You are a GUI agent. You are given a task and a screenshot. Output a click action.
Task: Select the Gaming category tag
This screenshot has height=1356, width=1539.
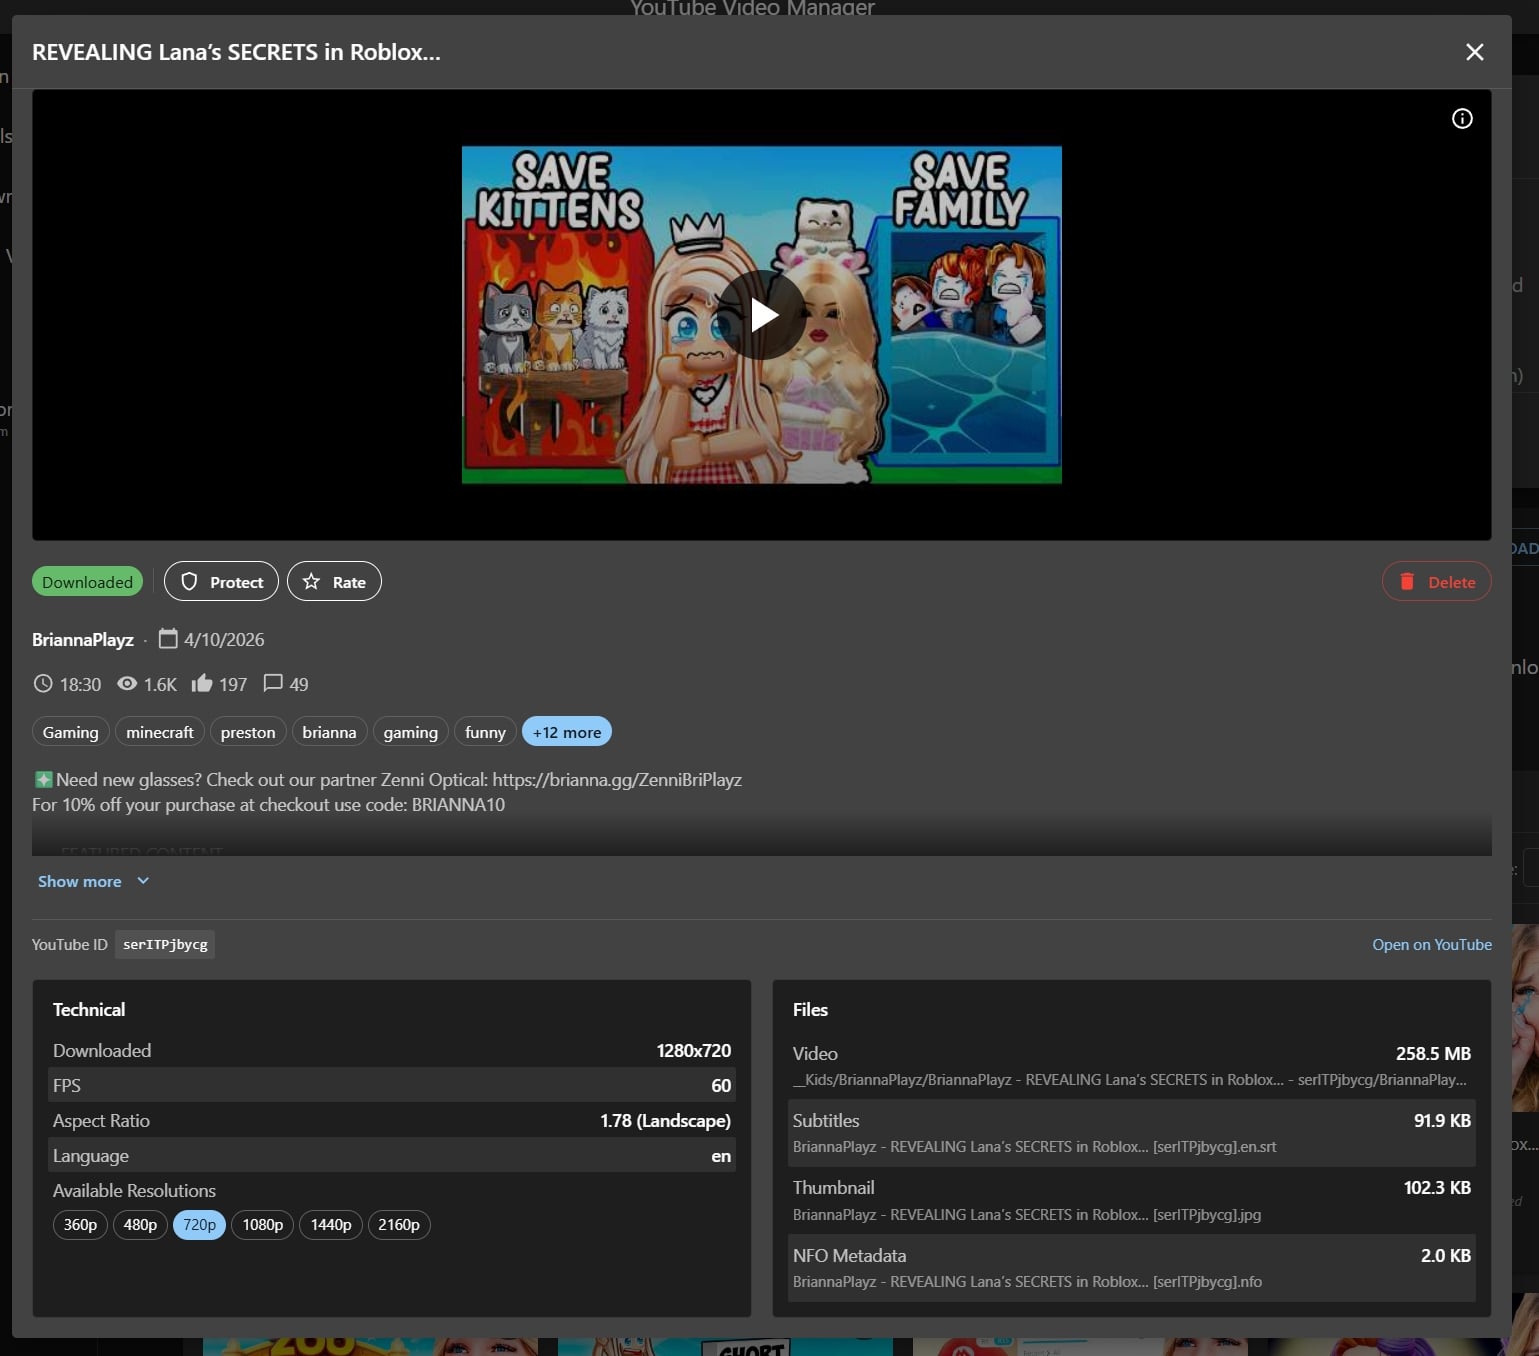coord(69,731)
